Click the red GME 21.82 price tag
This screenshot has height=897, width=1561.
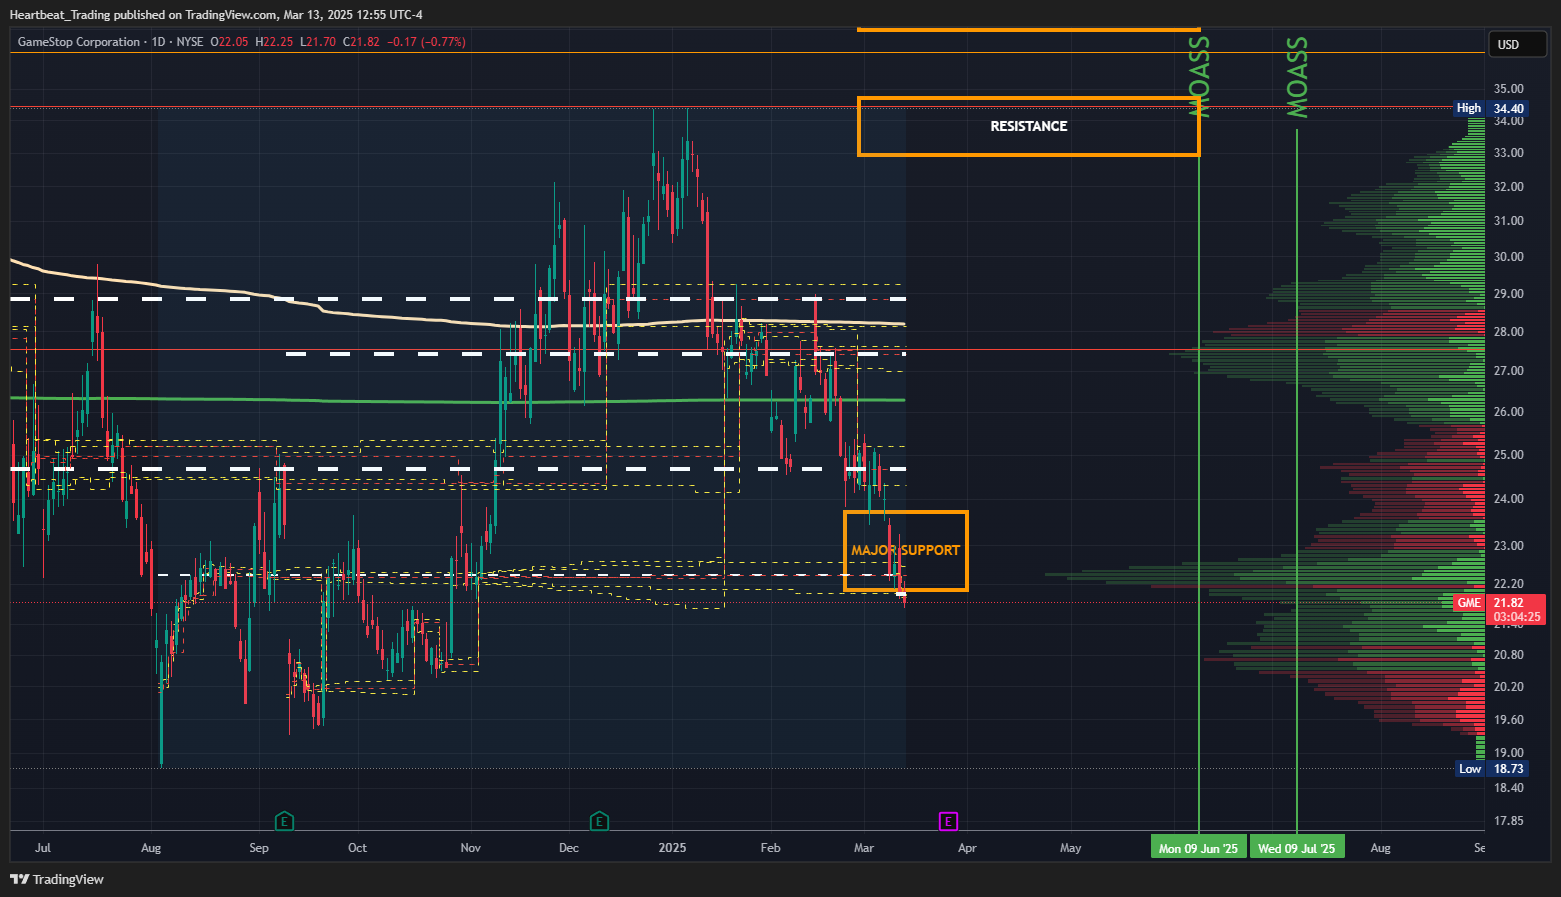pyautogui.click(x=1499, y=609)
